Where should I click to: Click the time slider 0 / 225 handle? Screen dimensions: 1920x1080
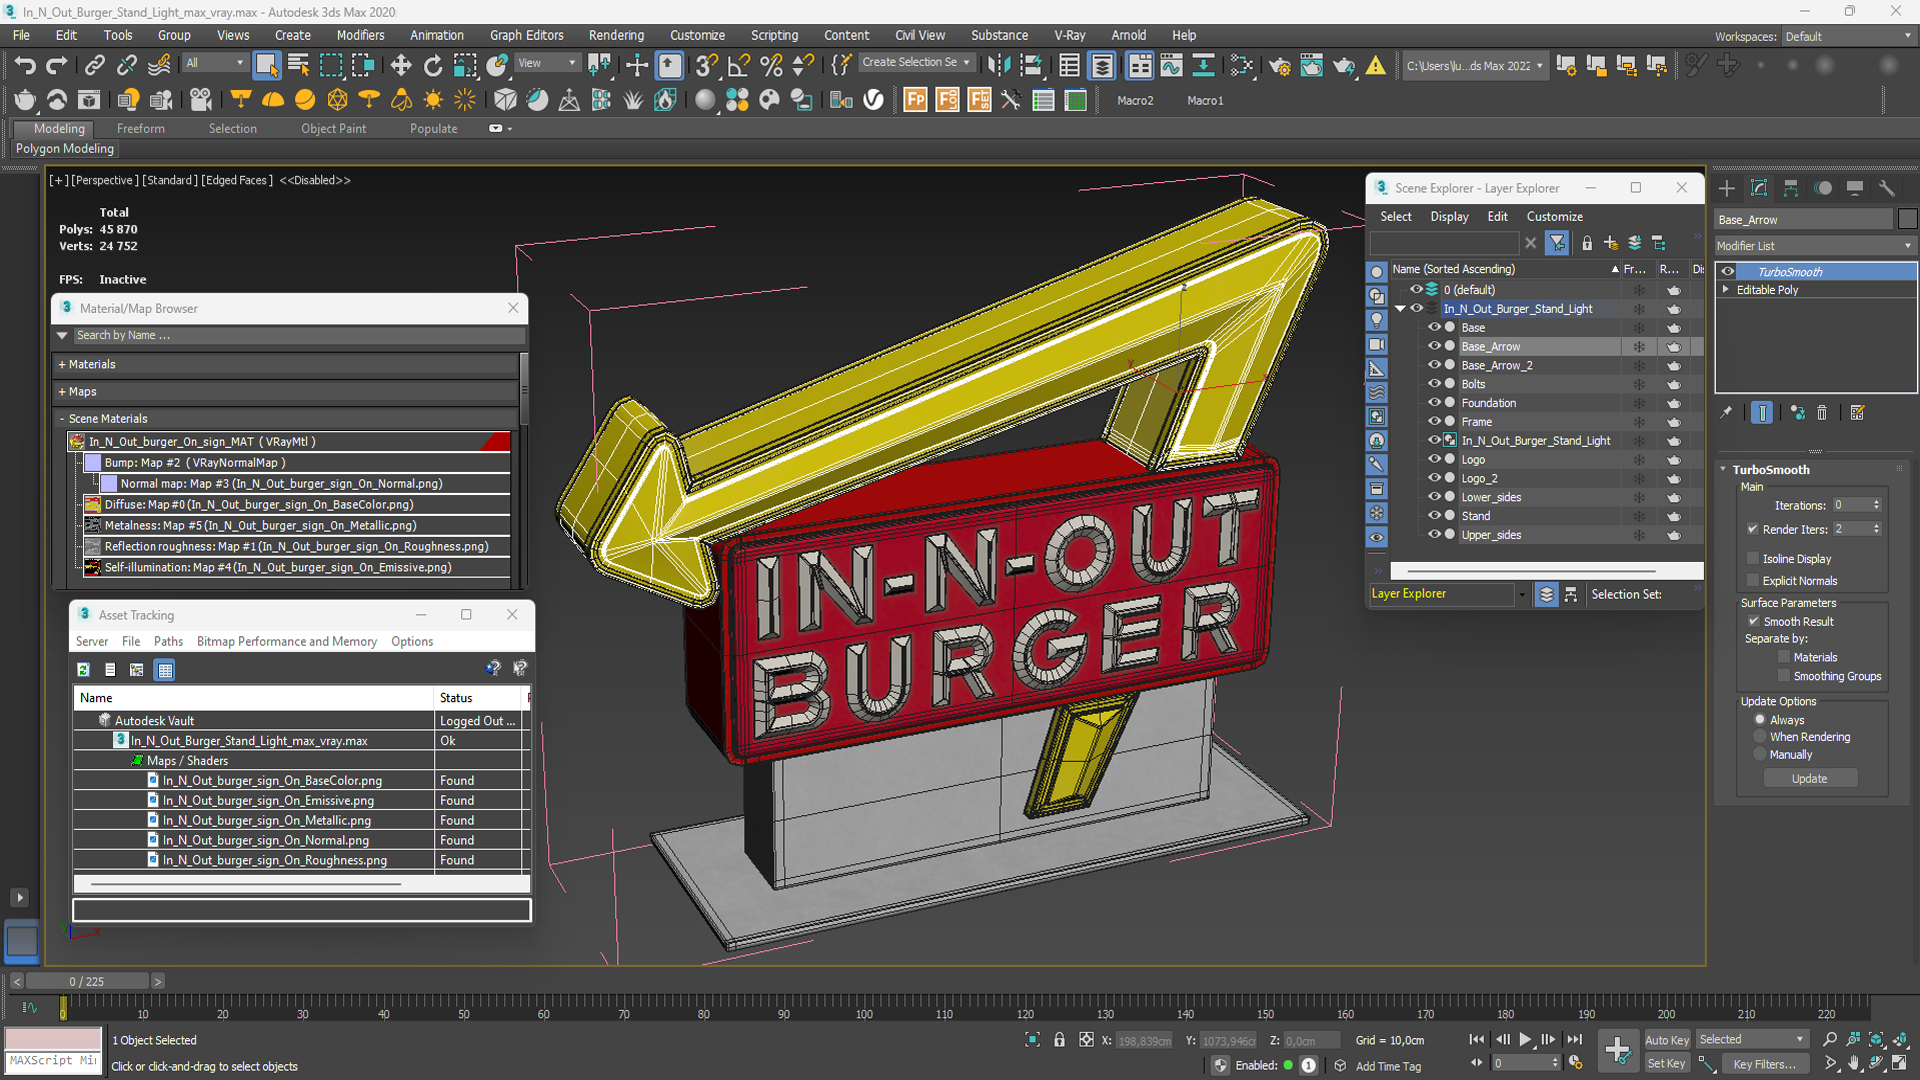click(x=87, y=982)
